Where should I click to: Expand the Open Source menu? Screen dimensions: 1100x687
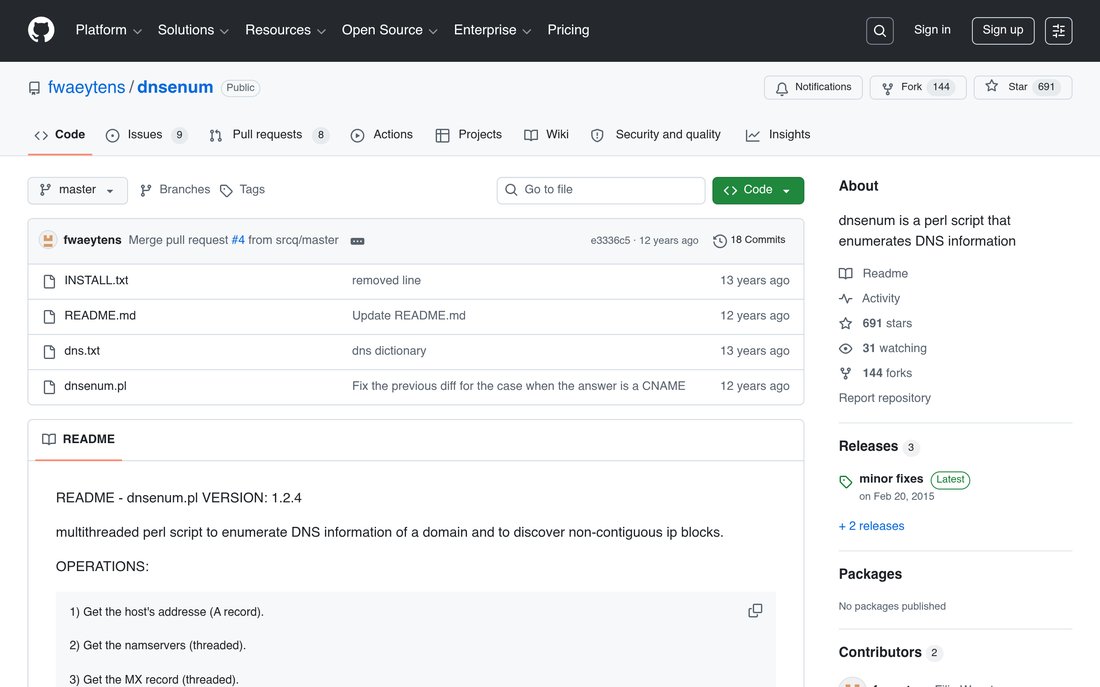tap(389, 30)
